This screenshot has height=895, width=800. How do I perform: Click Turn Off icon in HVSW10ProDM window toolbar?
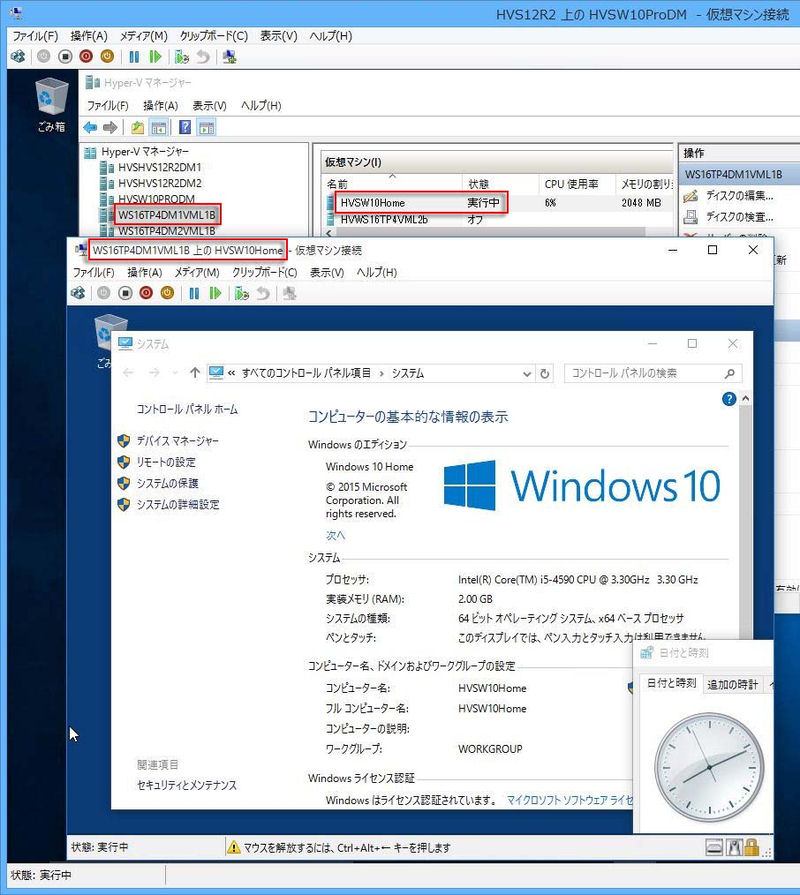click(65, 57)
